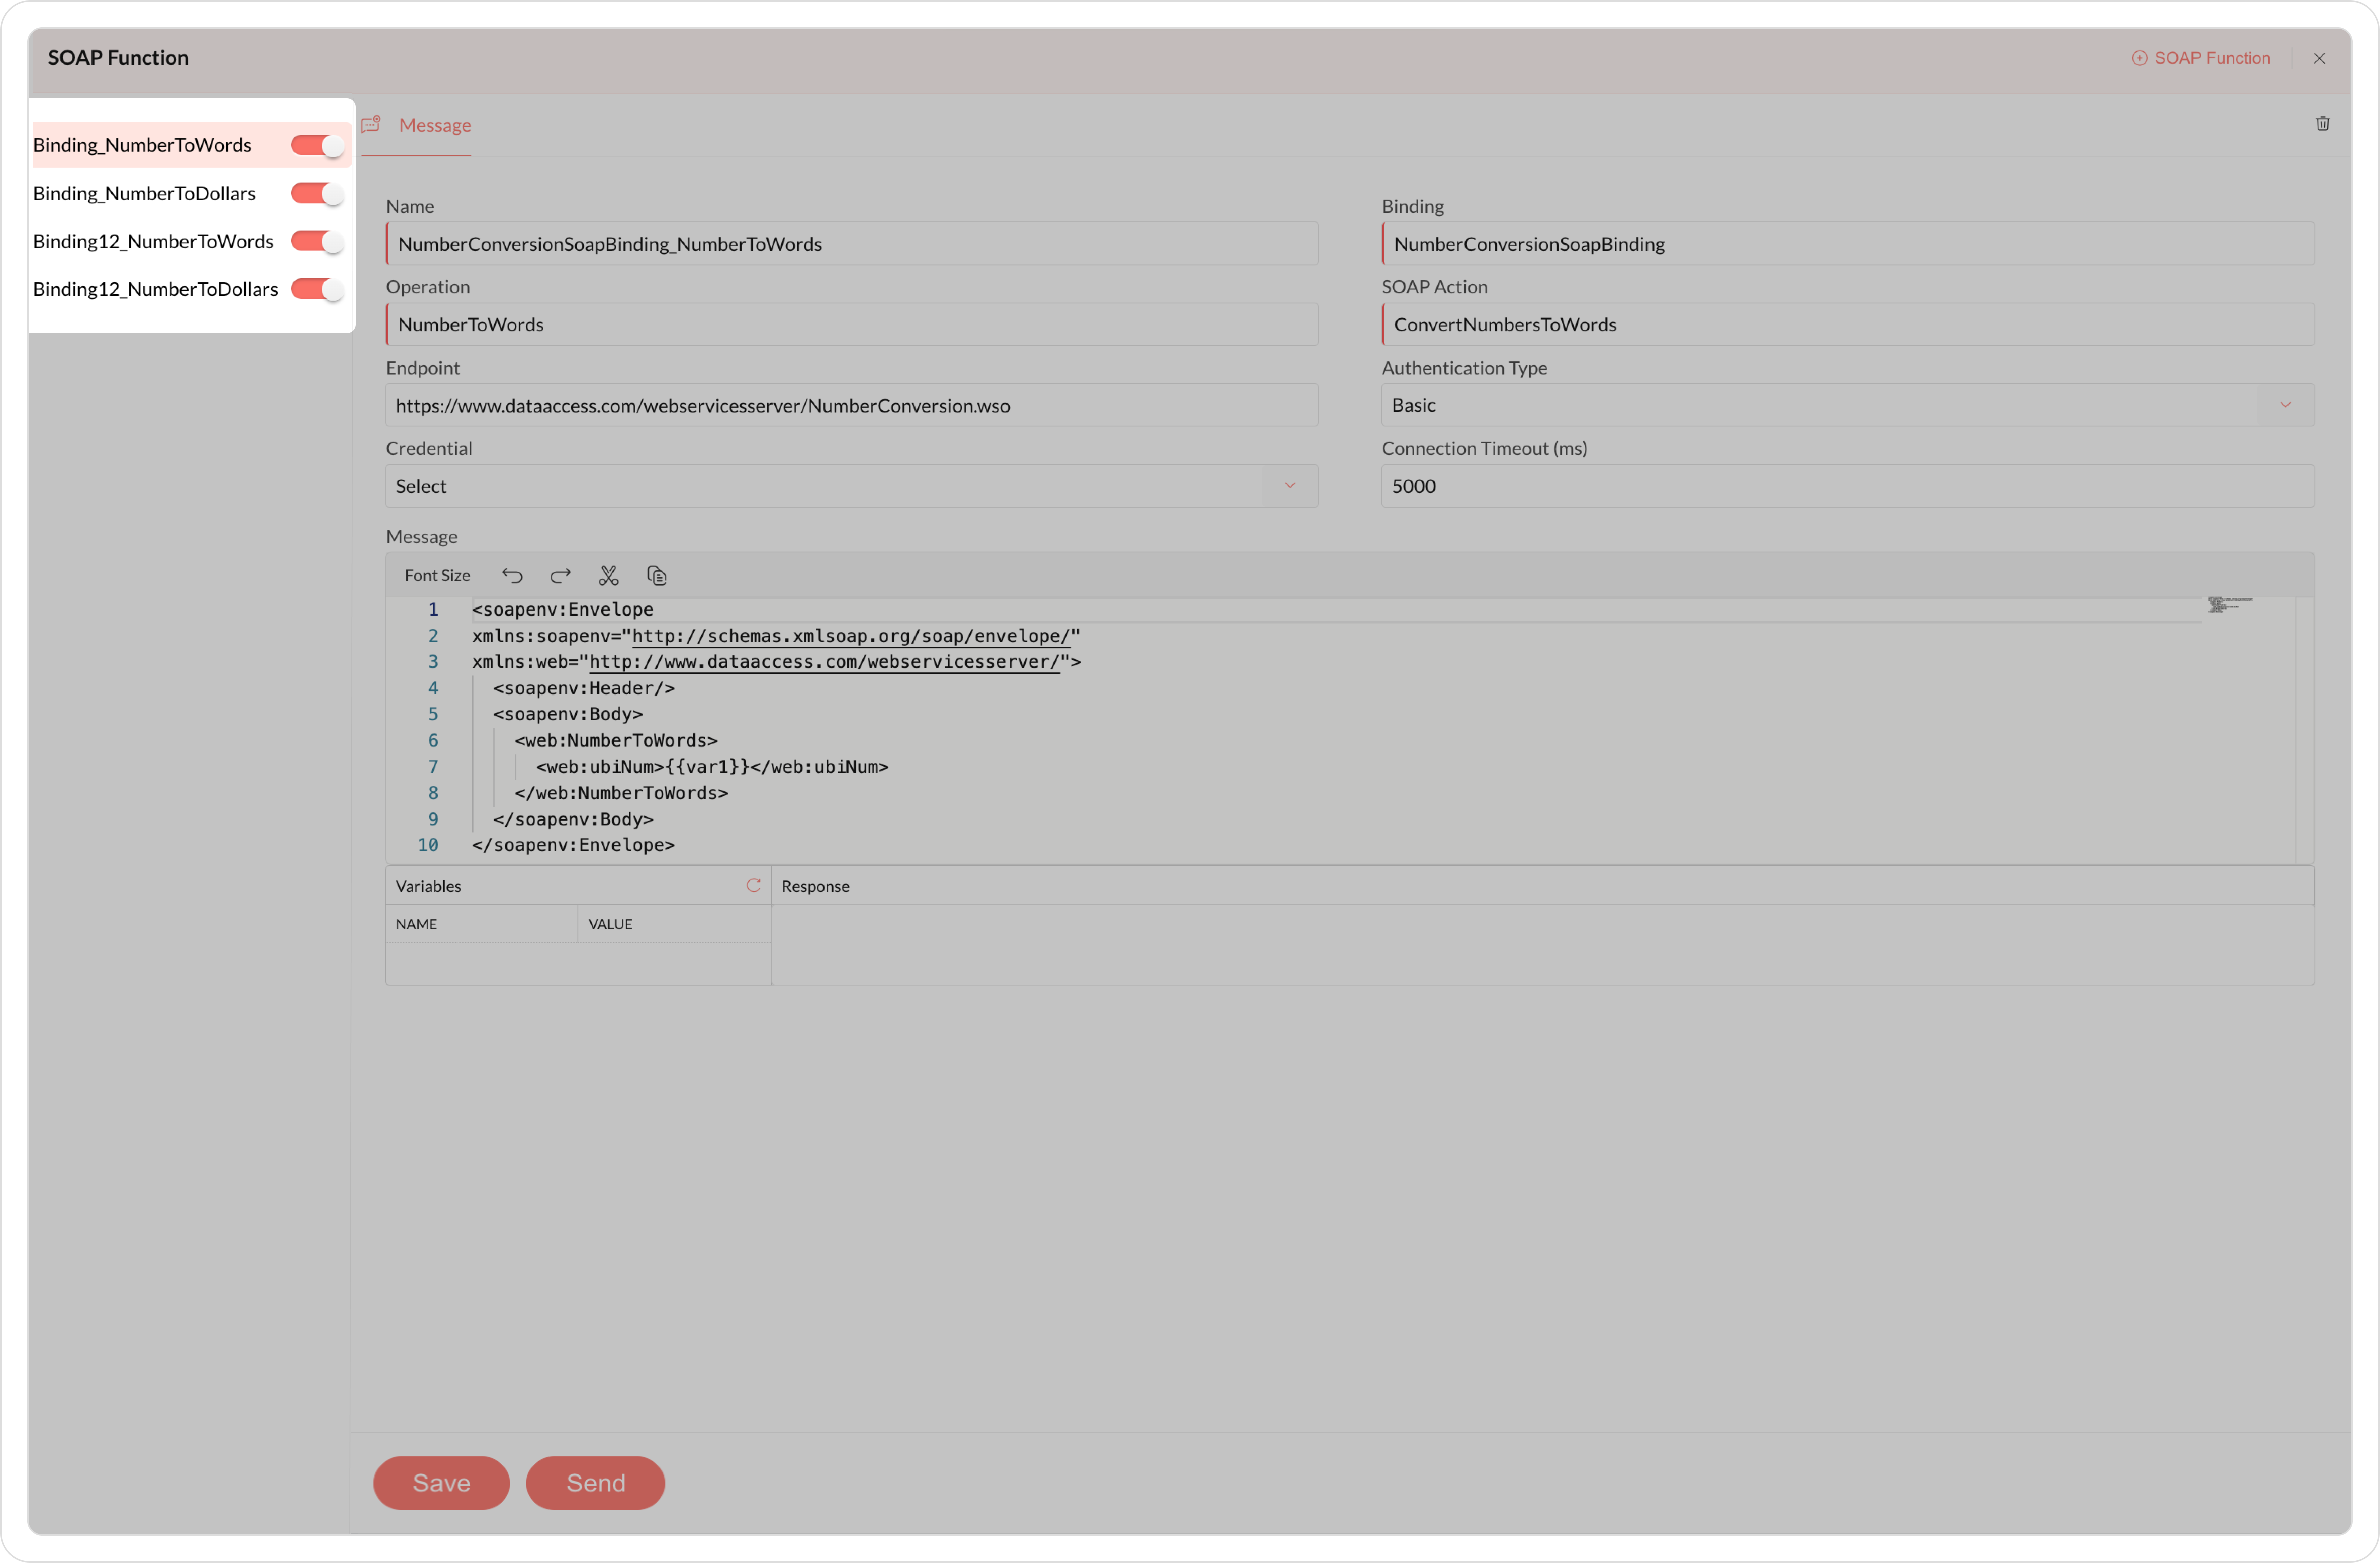Toggle Binding12_NumberToDollars switch
Image resolution: width=2380 pixels, height=1563 pixels.
(317, 290)
